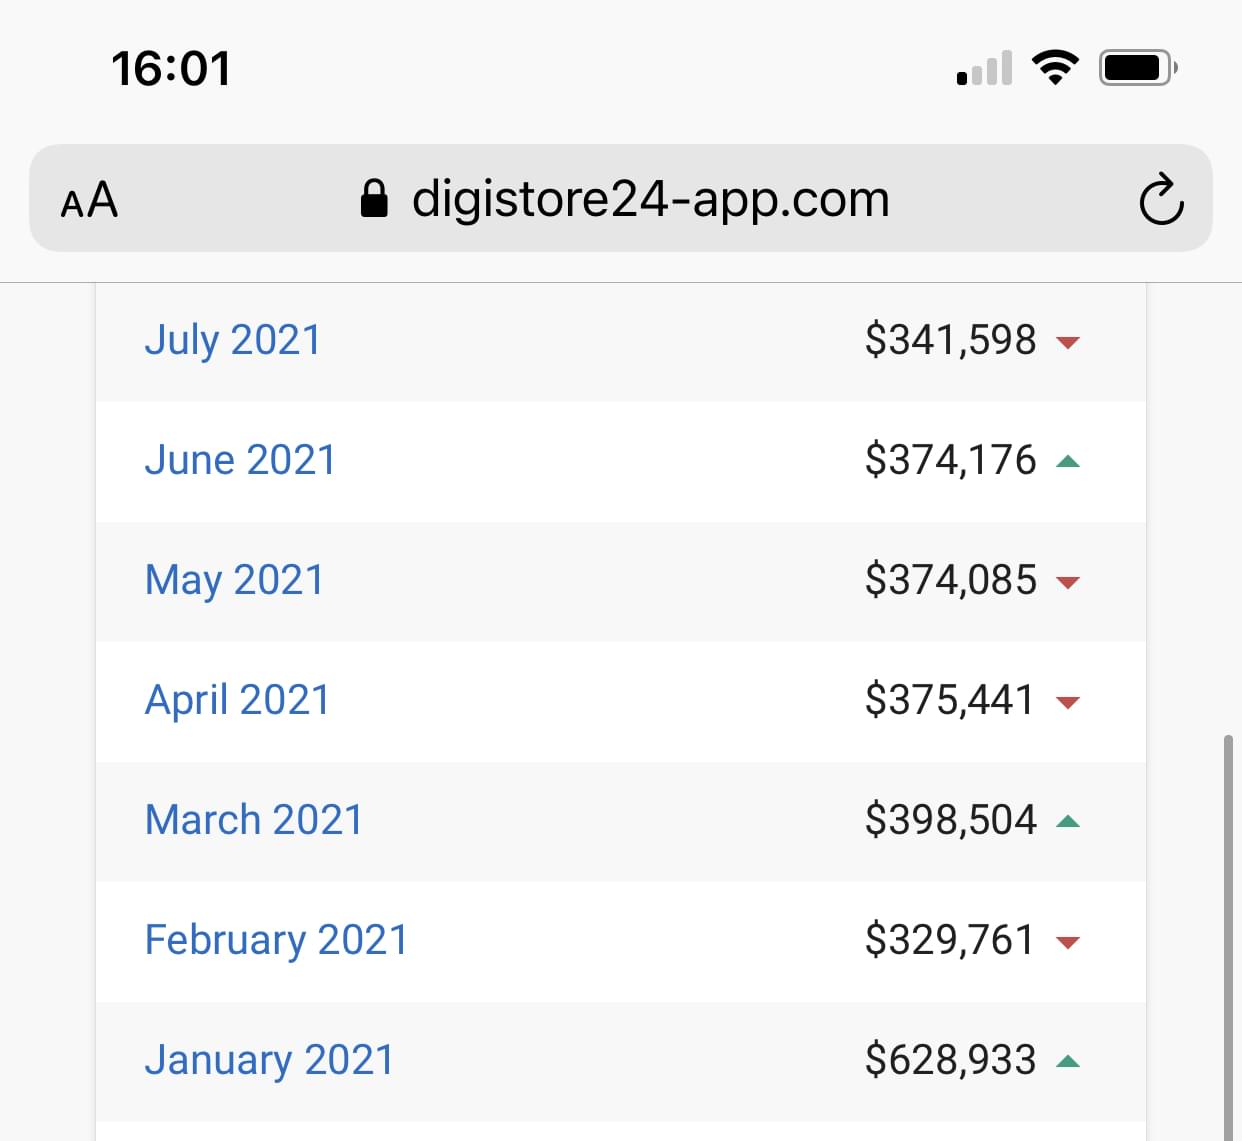The image size is (1242, 1141).
Task: Tap the reload page icon
Action: pos(1161,199)
